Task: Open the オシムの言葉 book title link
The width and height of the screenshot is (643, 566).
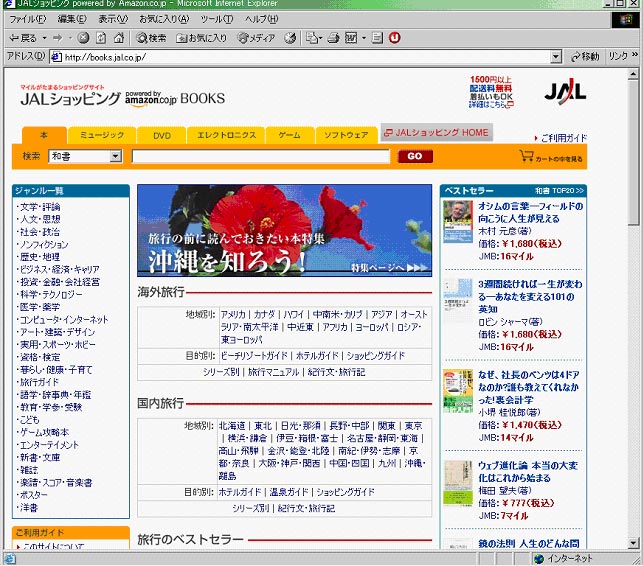Action: [x=531, y=212]
